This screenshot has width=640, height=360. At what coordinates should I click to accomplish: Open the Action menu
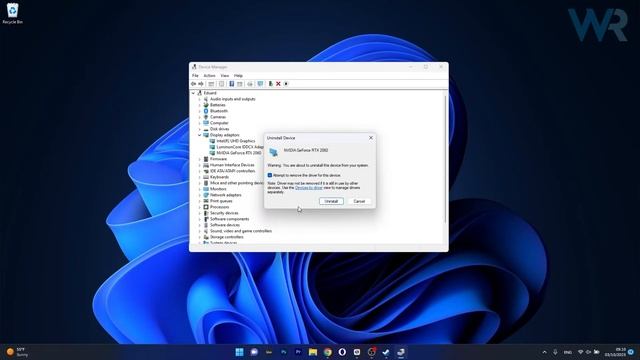209,76
